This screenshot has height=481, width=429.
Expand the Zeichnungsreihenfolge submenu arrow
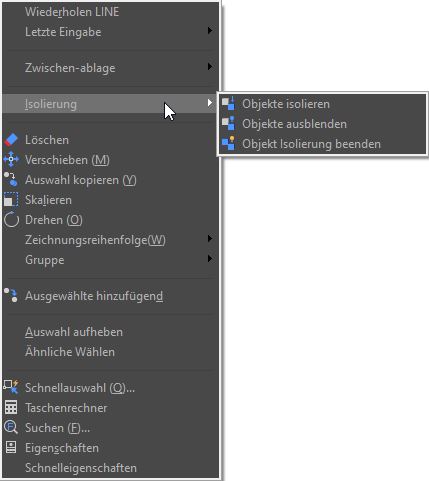click(210, 239)
